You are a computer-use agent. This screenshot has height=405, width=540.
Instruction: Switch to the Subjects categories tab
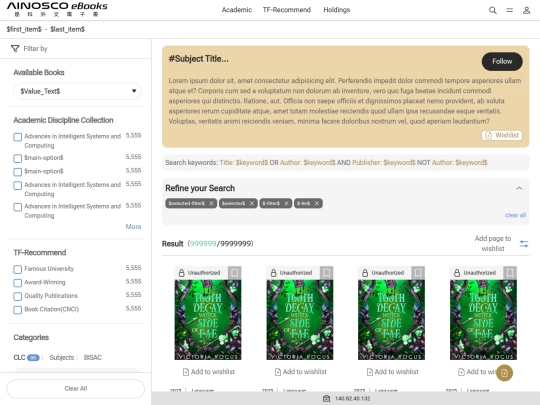pyautogui.click(x=62, y=357)
